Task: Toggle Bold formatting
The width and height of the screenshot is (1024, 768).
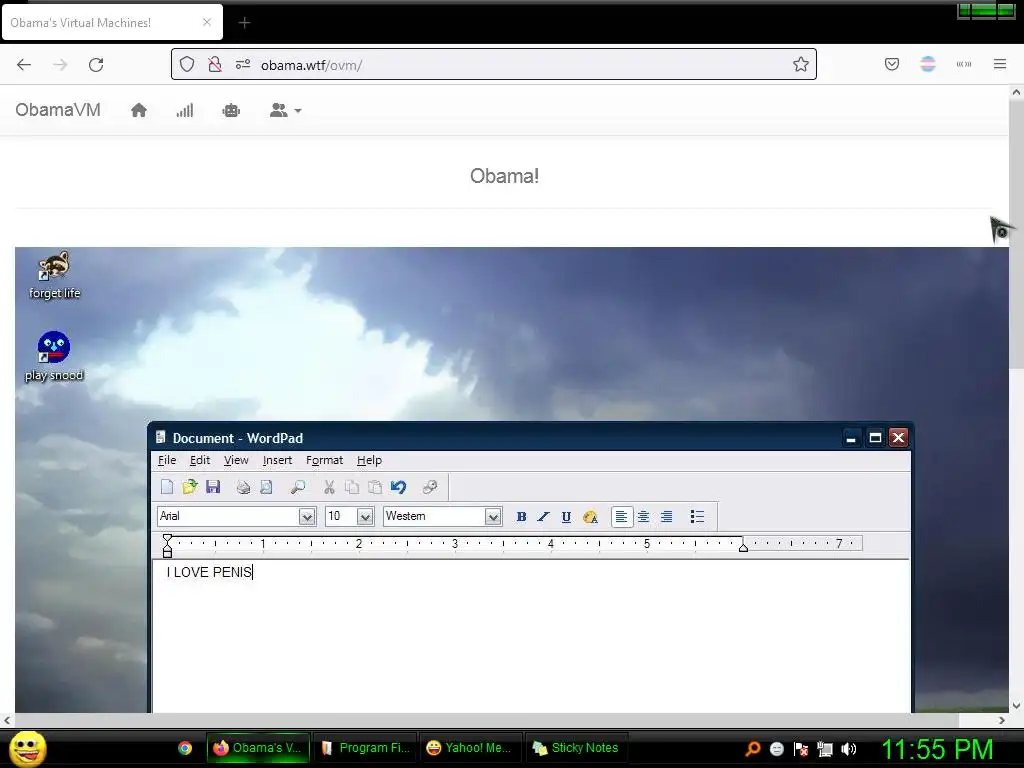Action: pos(521,517)
